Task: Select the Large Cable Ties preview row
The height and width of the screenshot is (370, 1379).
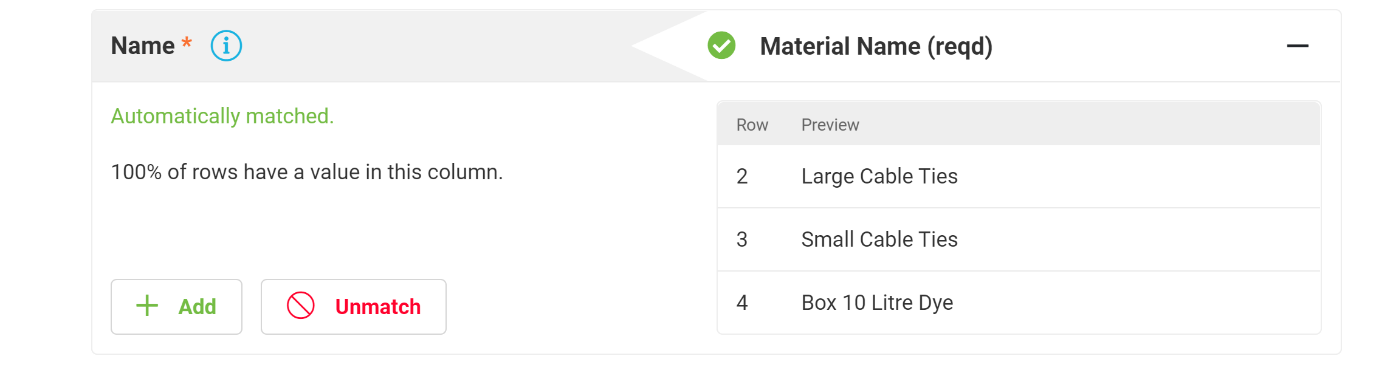Action: coord(1019,177)
